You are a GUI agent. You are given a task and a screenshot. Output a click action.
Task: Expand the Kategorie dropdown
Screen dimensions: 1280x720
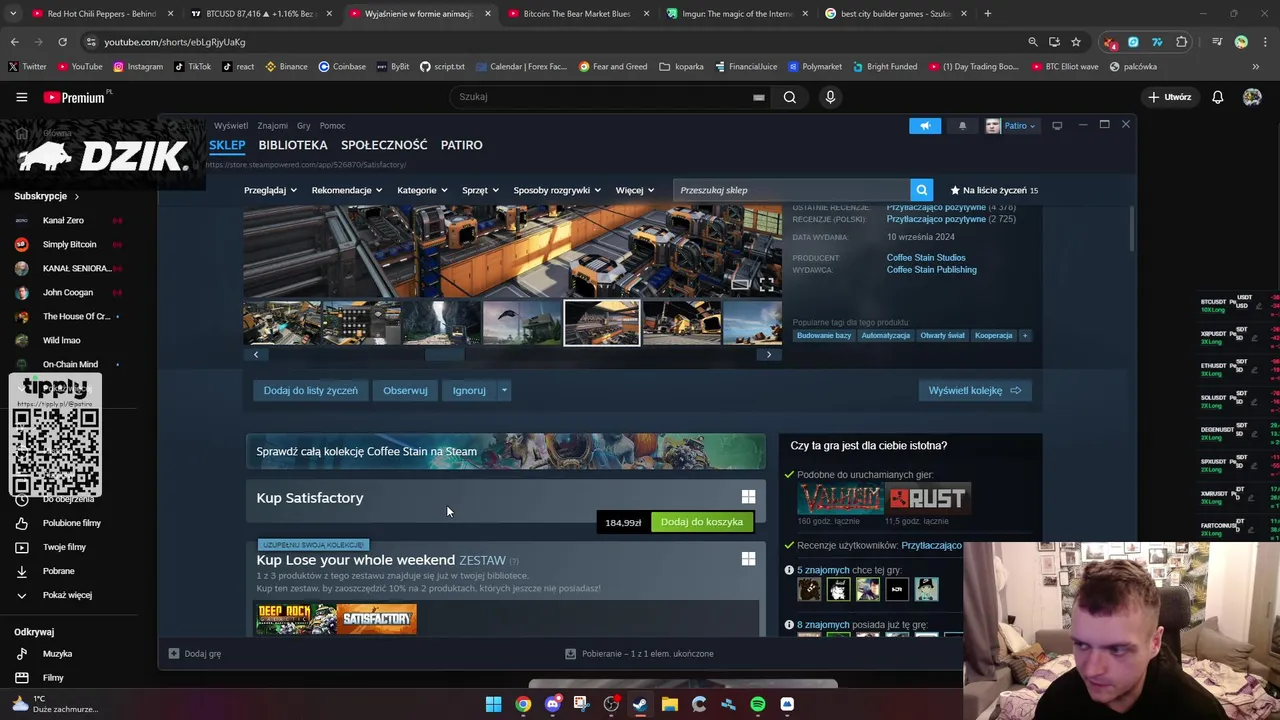click(x=422, y=190)
